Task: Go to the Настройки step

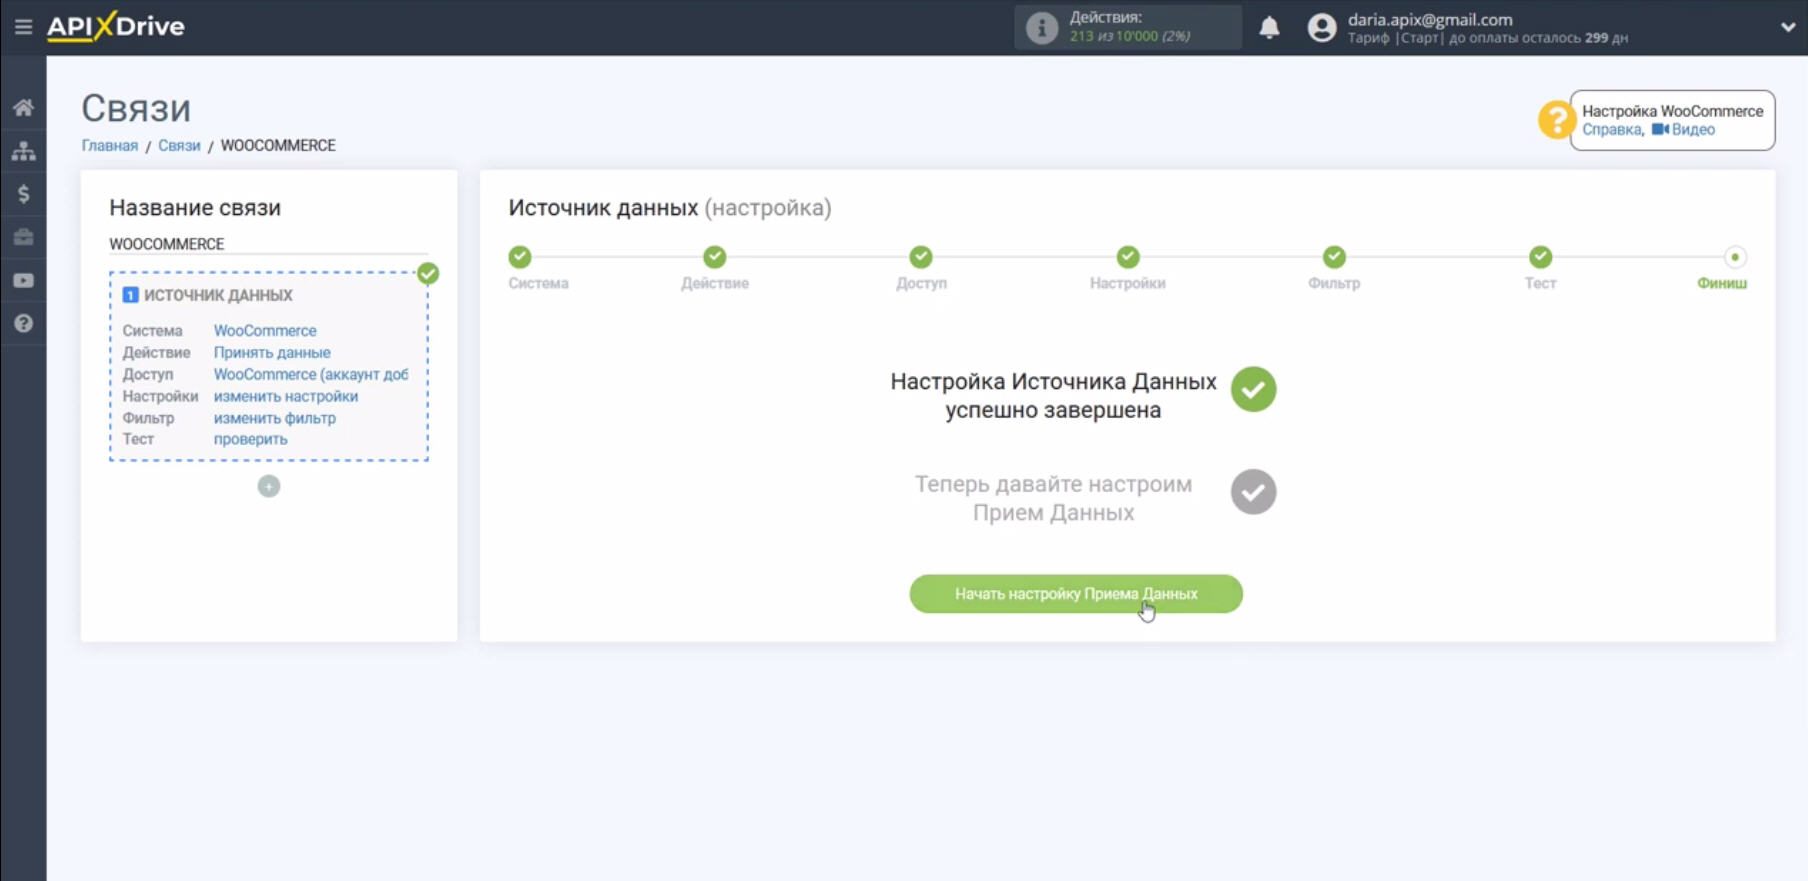Action: pyautogui.click(x=1128, y=268)
